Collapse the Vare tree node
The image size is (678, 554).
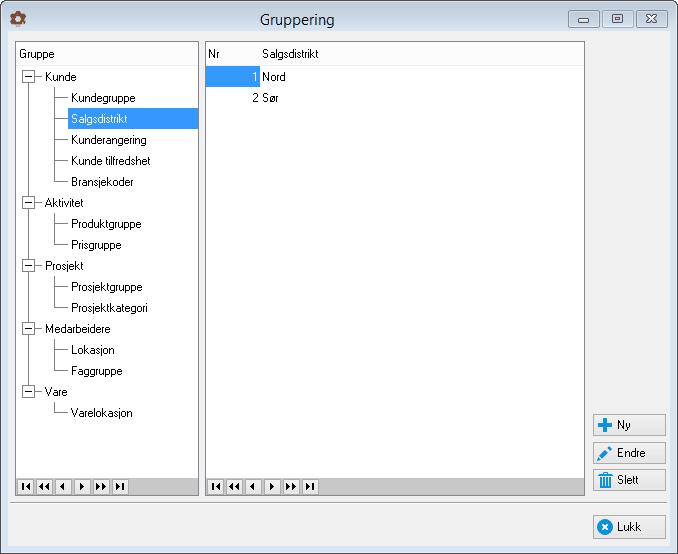[x=29, y=391]
